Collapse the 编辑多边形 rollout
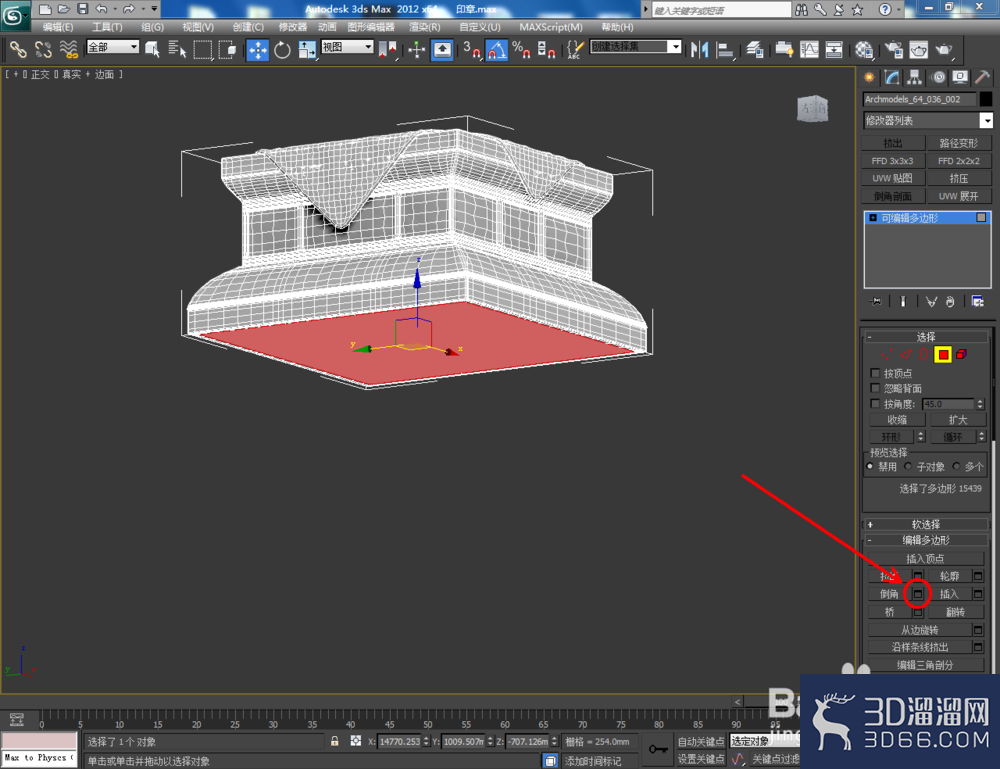This screenshot has width=1000, height=769. [x=925, y=540]
